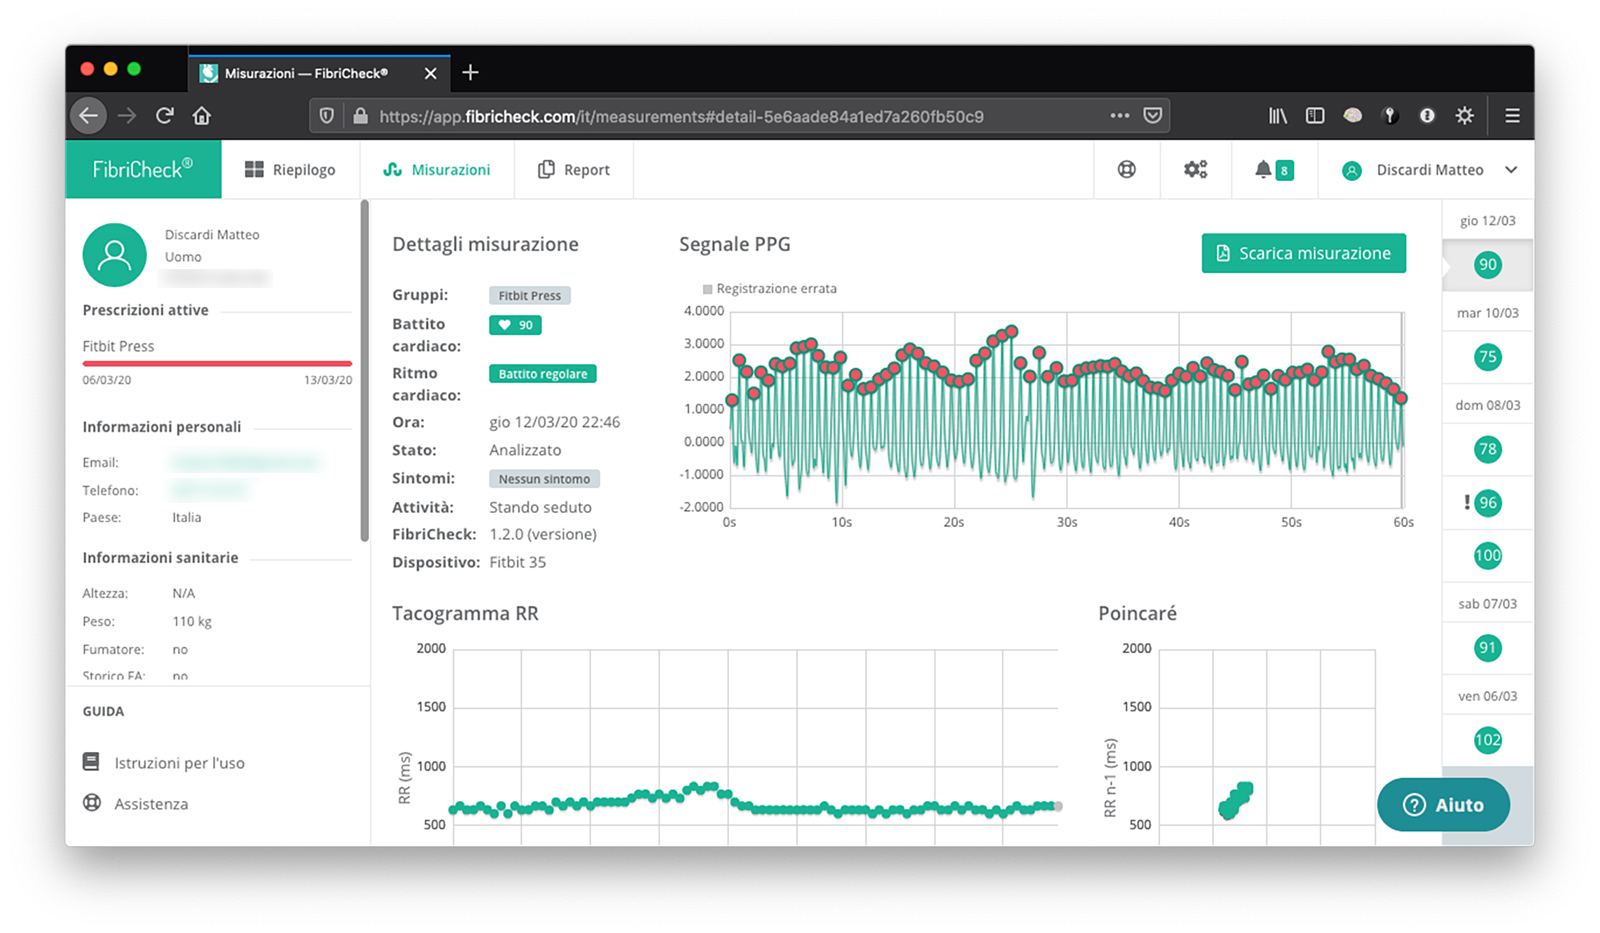Viewport: 1600px width, 933px height.
Task: Reload the page with refresh icon
Action: (165, 116)
